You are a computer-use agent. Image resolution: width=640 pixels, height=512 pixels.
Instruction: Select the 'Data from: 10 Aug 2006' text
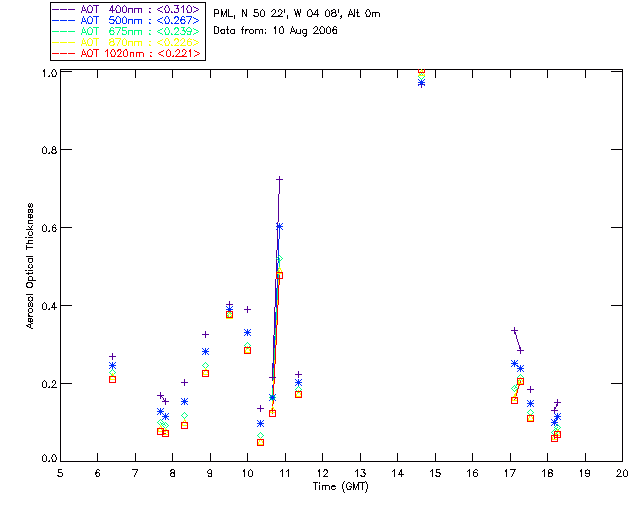point(275,31)
